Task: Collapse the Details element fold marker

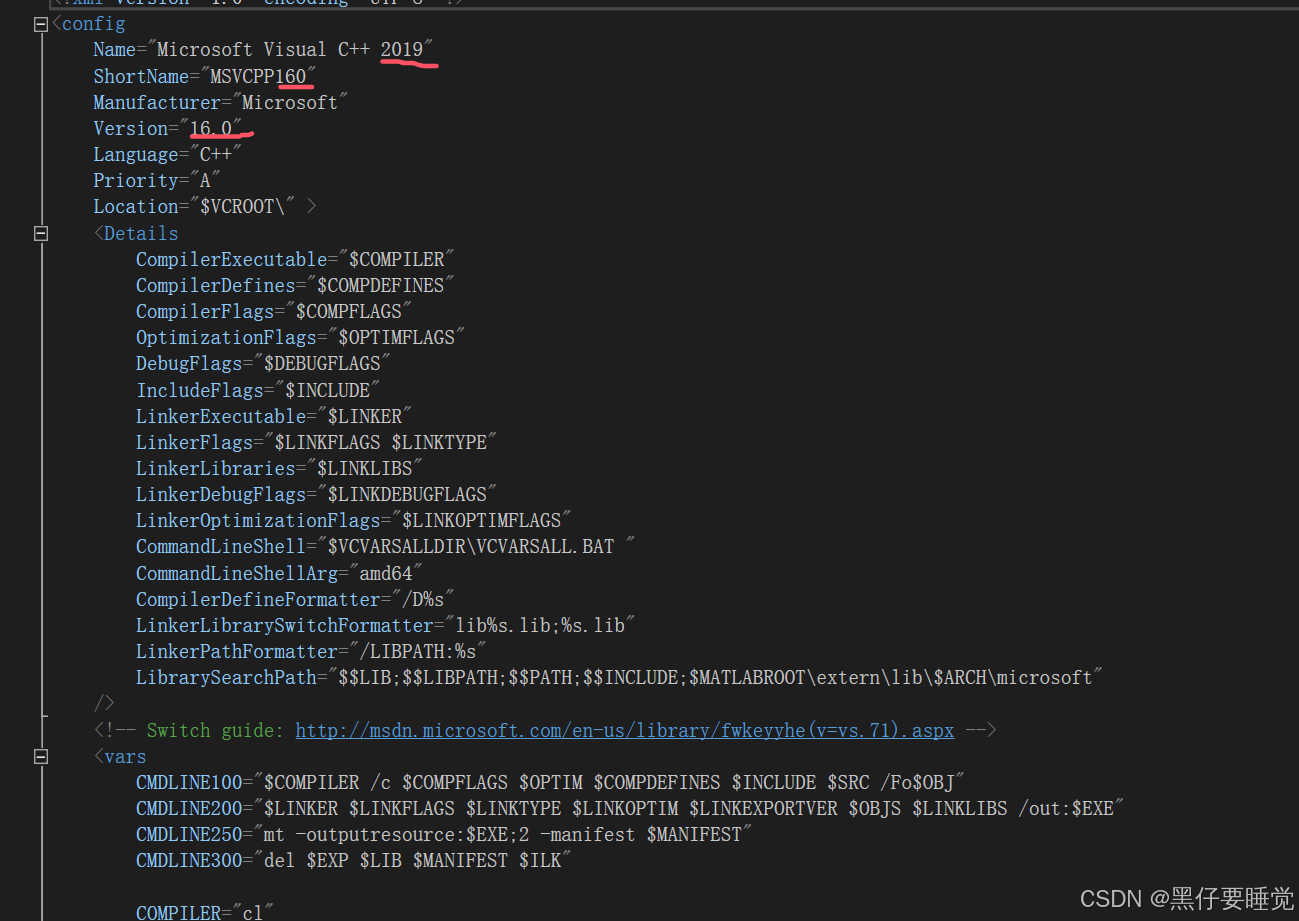Action: [40, 233]
